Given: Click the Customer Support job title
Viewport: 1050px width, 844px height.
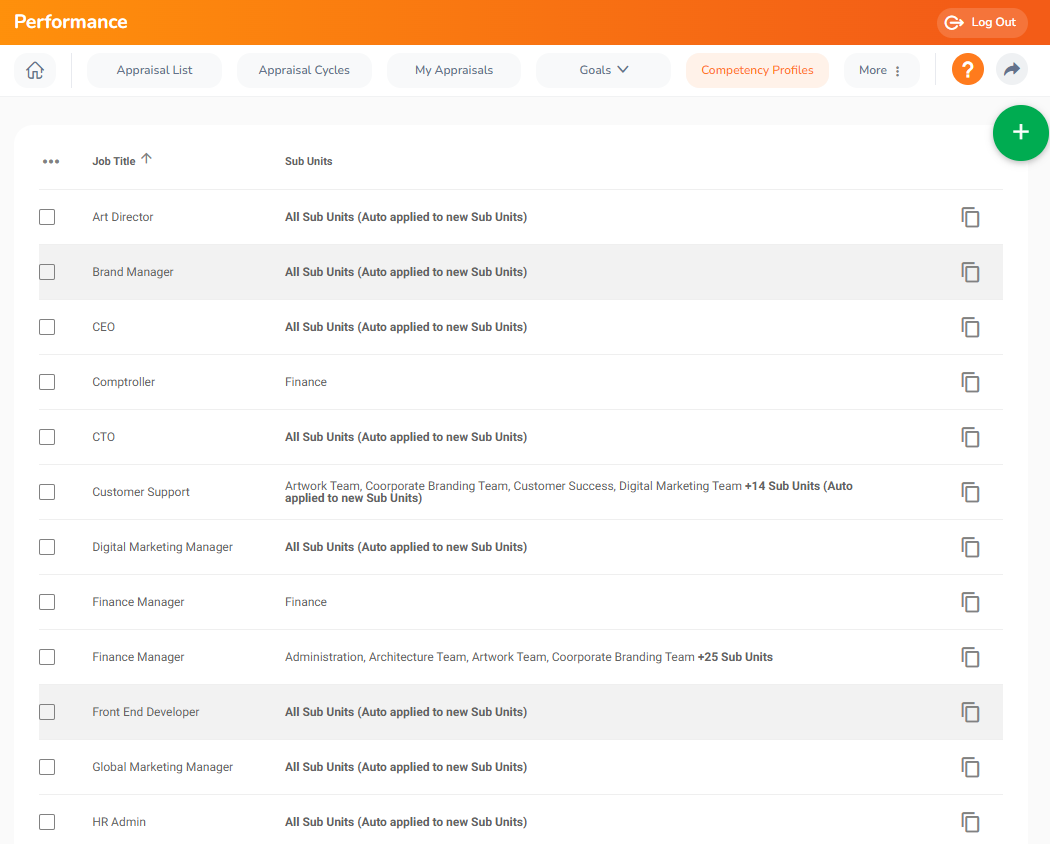Looking at the screenshot, I should (141, 492).
